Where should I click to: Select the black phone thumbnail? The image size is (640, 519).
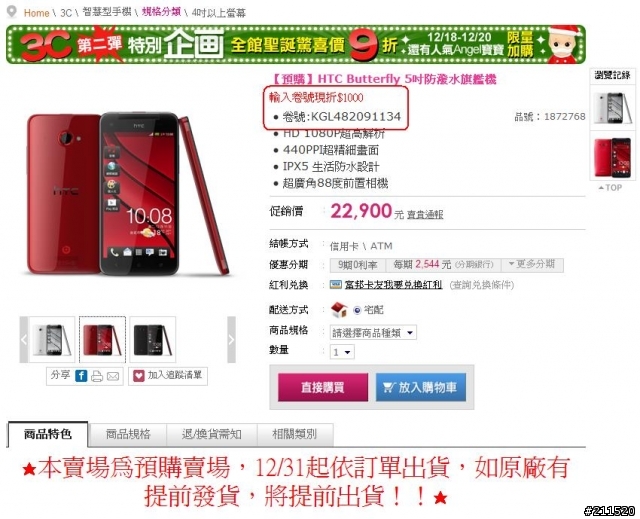tap(153, 339)
